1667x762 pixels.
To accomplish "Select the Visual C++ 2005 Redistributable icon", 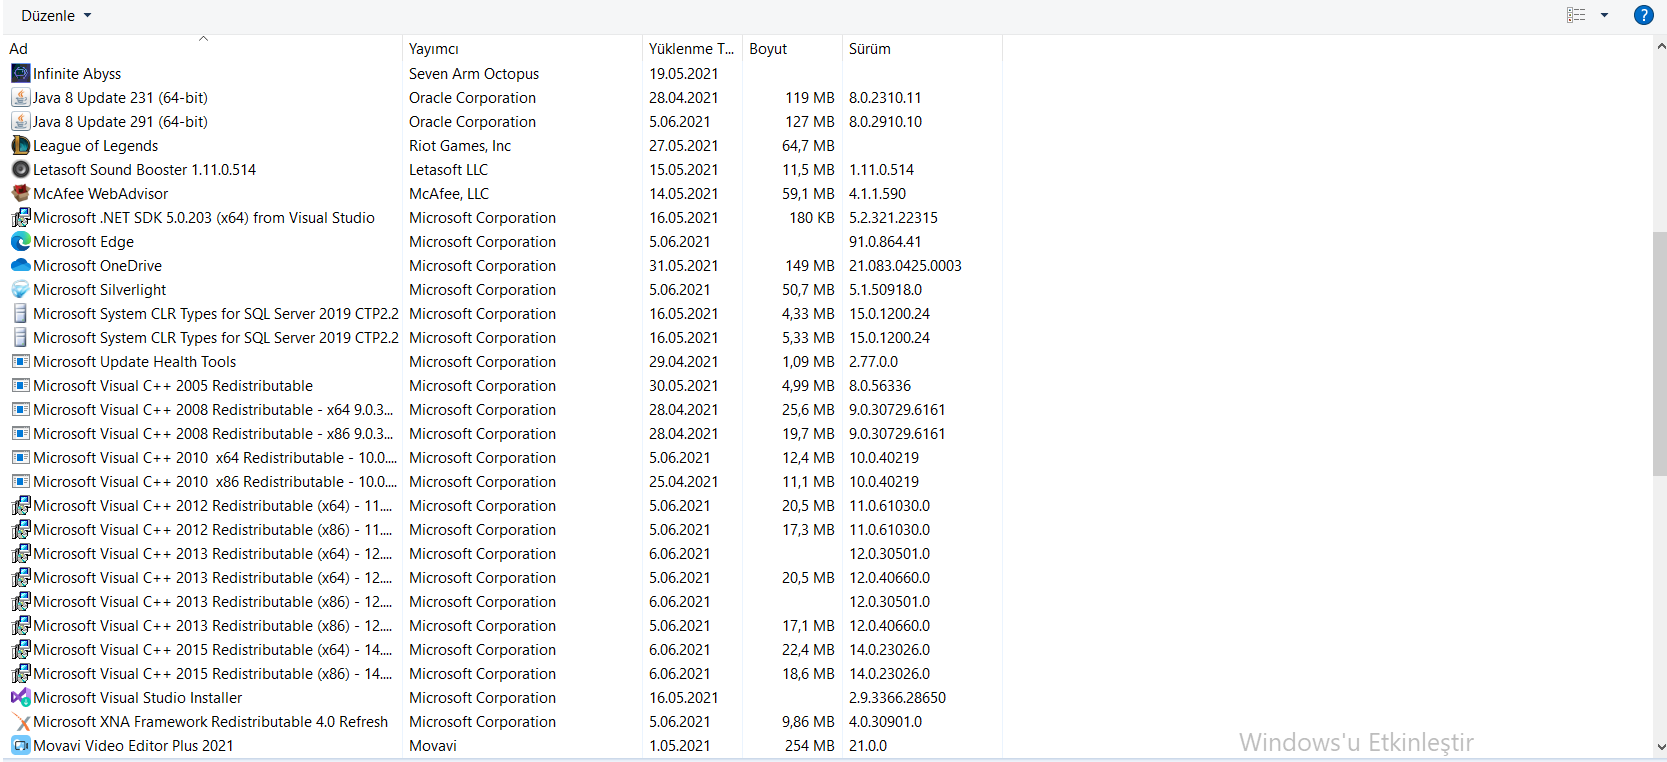I will click(x=20, y=385).
